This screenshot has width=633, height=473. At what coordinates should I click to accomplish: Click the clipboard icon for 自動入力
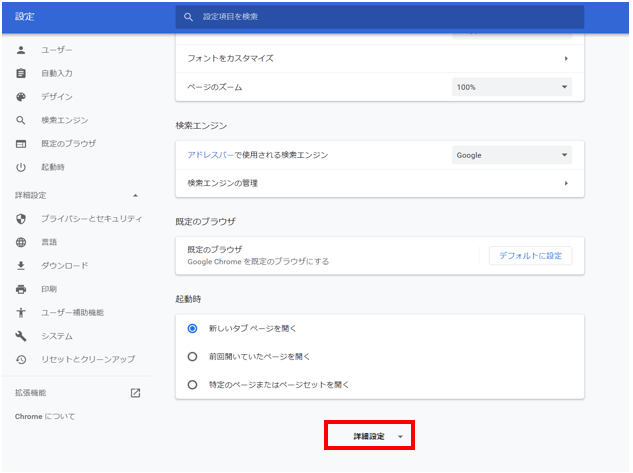[21, 73]
